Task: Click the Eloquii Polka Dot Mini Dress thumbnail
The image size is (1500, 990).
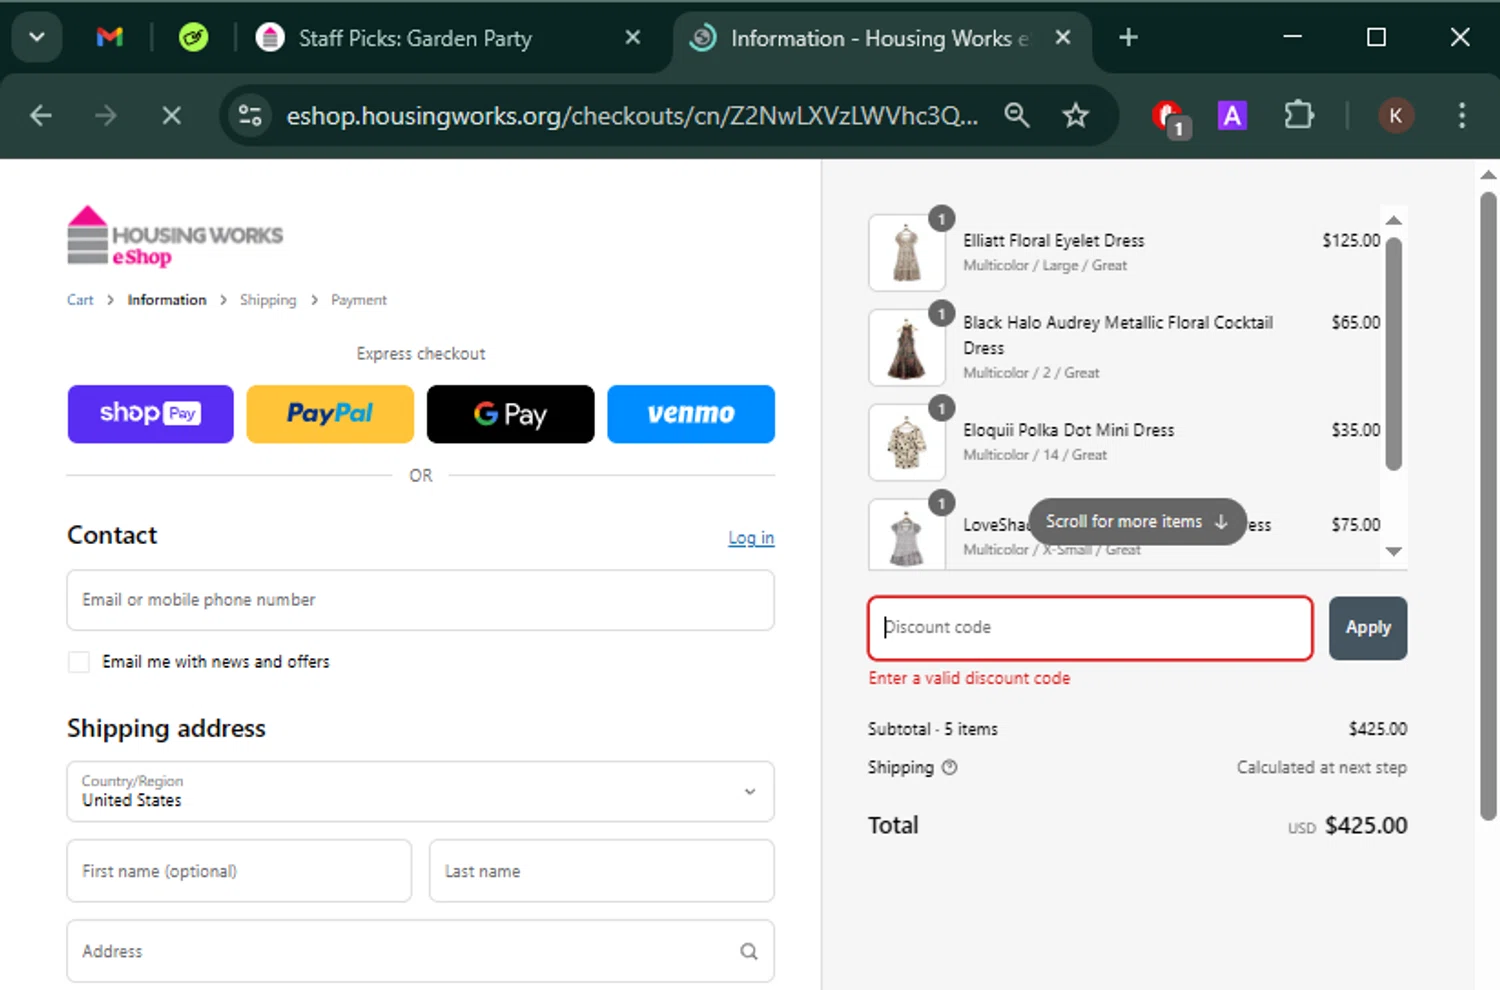Action: point(907,442)
